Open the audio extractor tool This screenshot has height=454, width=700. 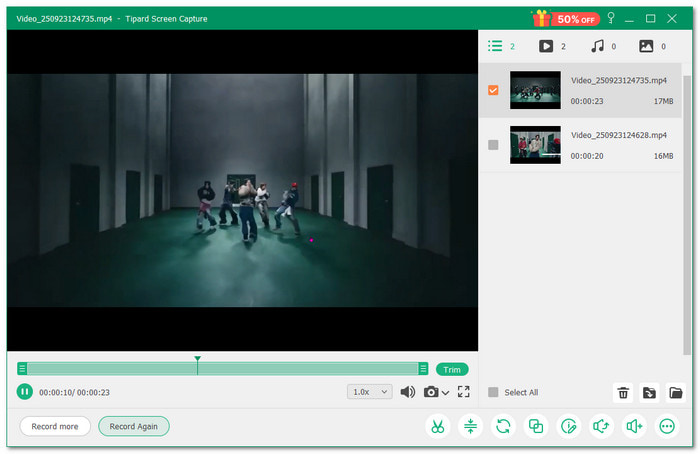tap(601, 426)
